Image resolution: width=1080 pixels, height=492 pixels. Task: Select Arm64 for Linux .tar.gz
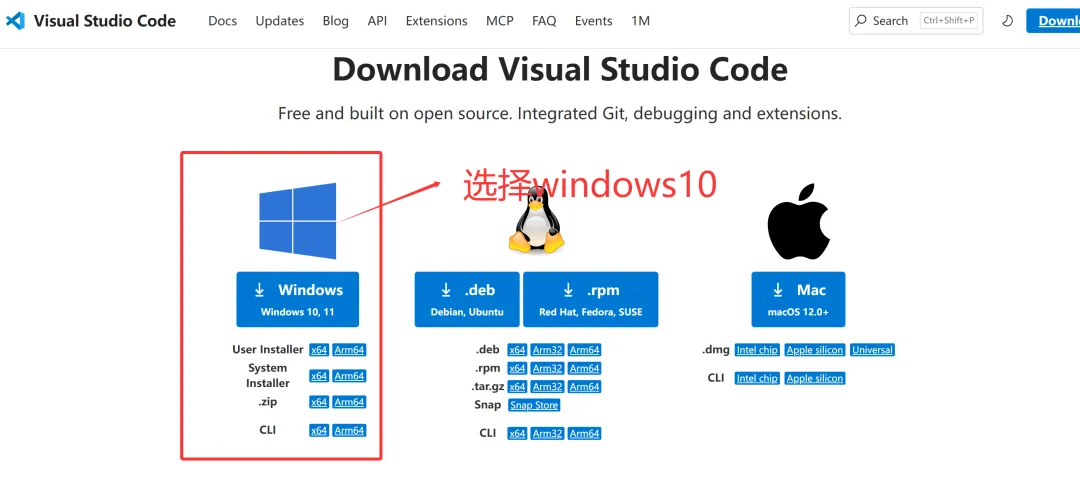585,387
